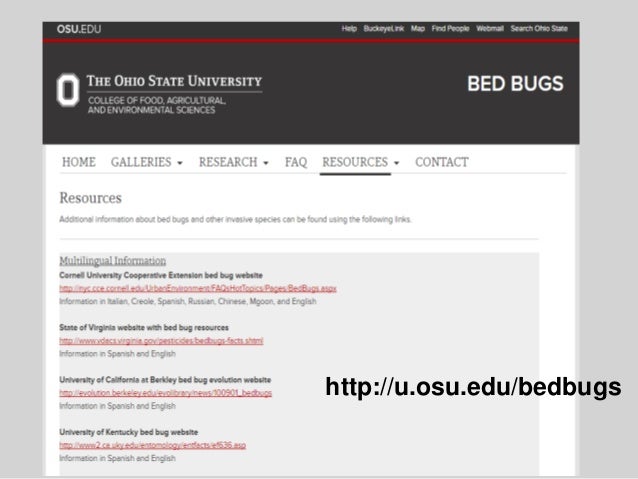Click The Ohio State University wordmark
Viewport: 638px width, 479px height.
[174, 81]
